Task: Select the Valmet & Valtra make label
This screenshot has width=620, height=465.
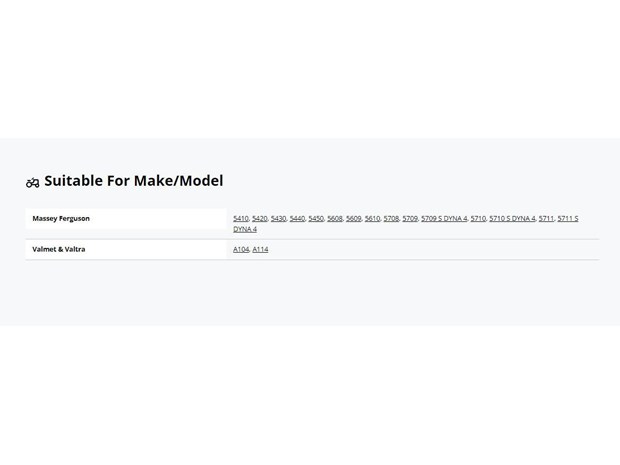Action: tap(59, 250)
